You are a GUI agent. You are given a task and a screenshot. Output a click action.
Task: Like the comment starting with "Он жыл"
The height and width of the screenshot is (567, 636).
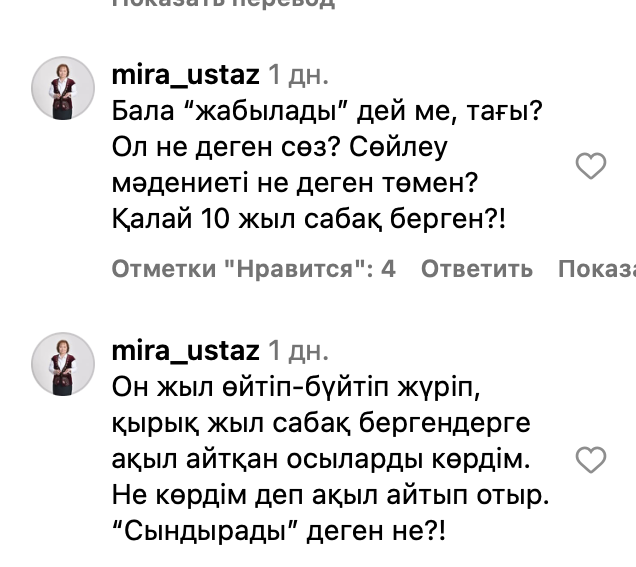592,459
